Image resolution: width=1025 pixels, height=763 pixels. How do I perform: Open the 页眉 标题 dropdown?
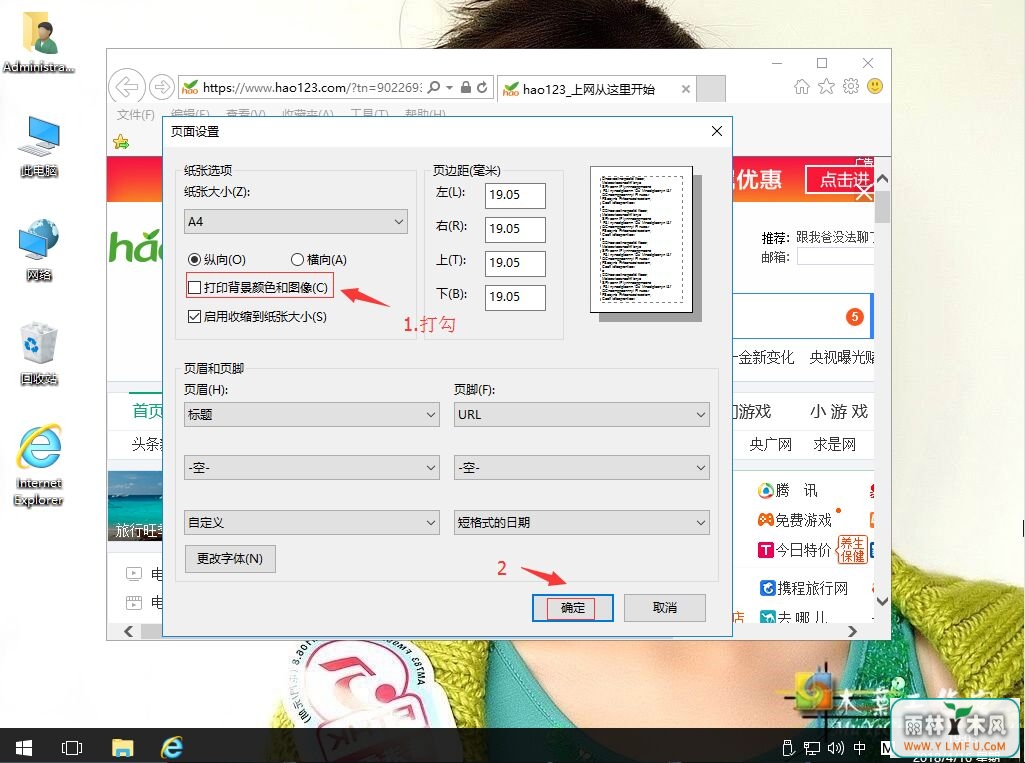coord(311,415)
